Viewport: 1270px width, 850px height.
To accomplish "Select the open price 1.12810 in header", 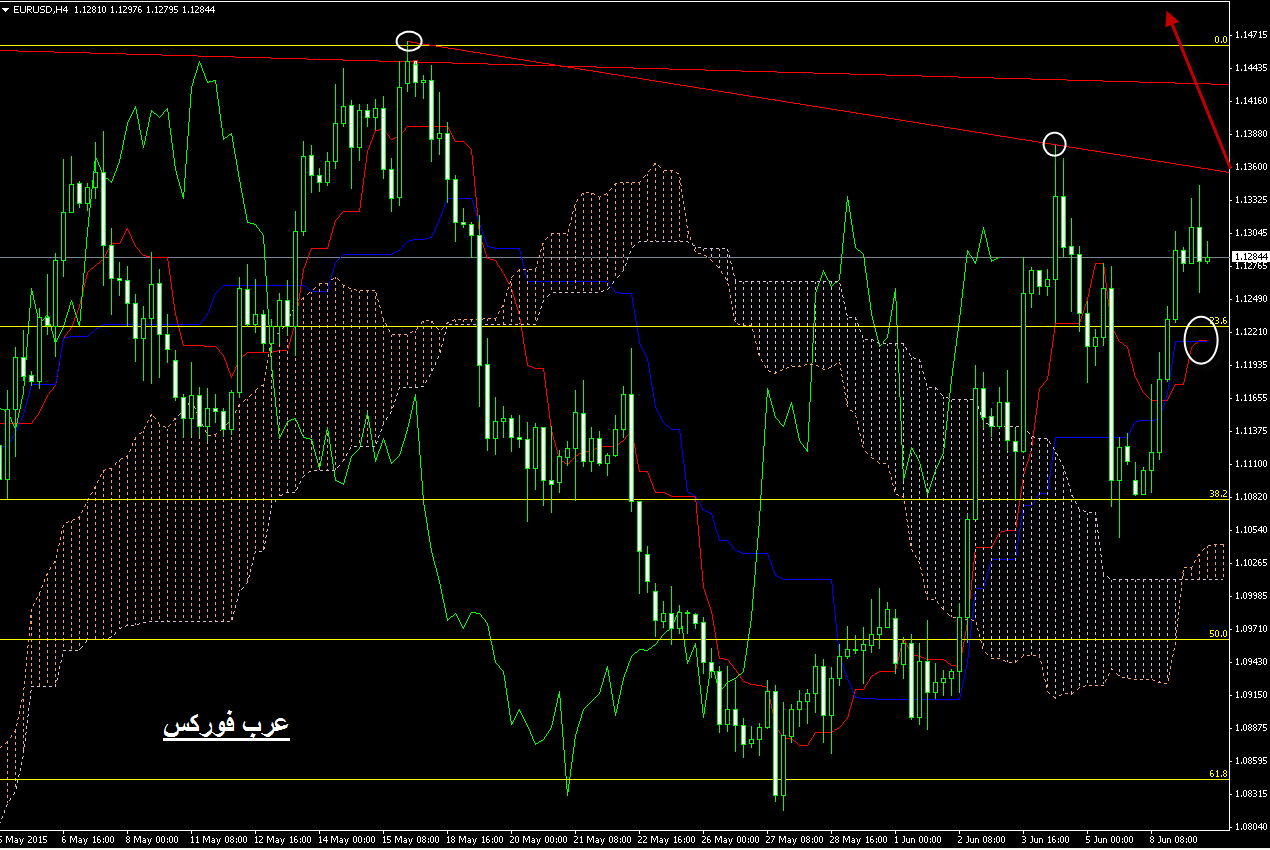I will point(92,8).
